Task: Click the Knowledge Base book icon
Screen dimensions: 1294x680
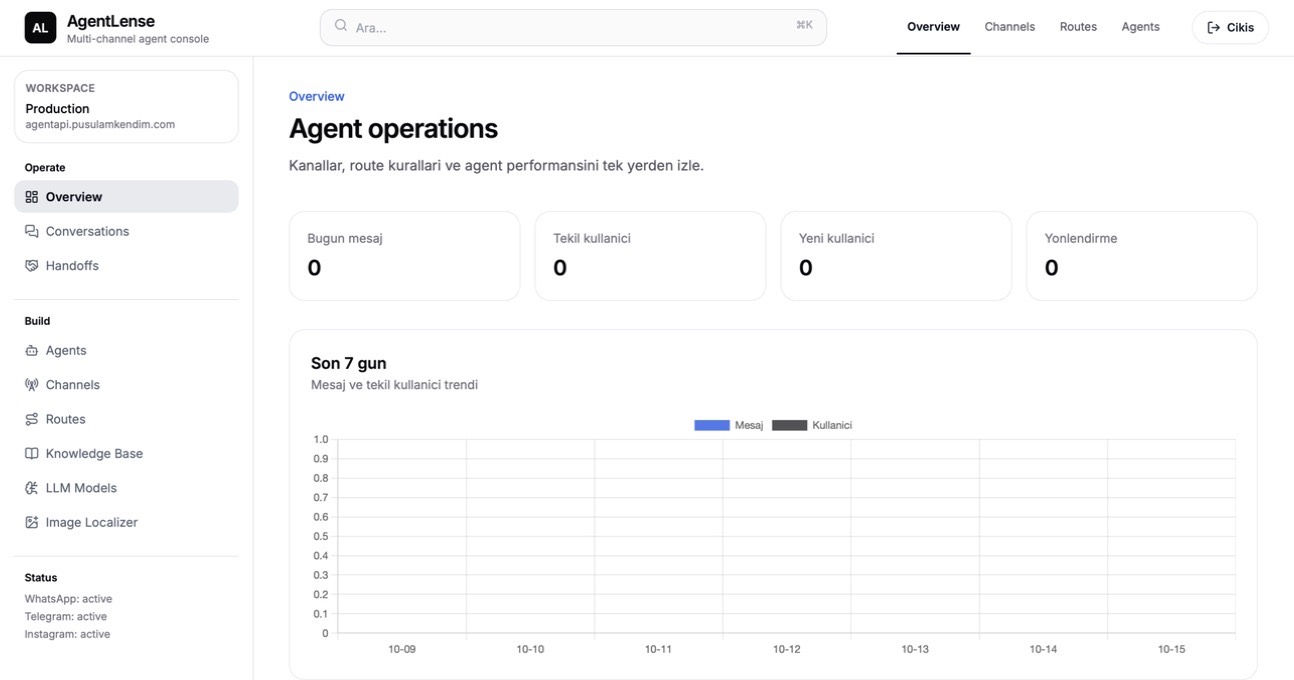Action: (x=32, y=454)
